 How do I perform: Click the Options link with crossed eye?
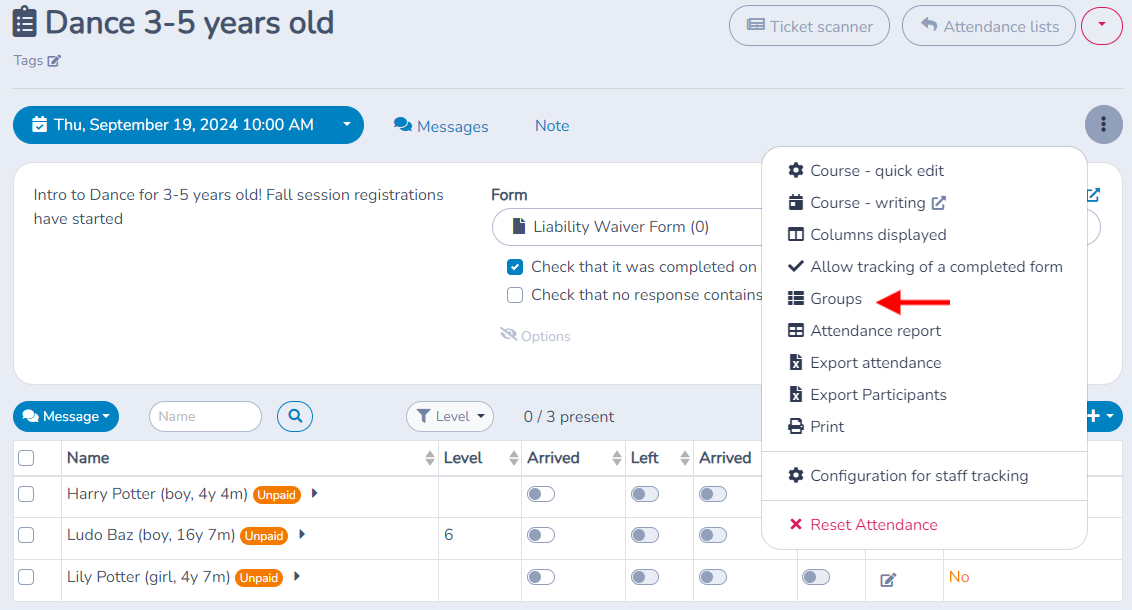(536, 336)
